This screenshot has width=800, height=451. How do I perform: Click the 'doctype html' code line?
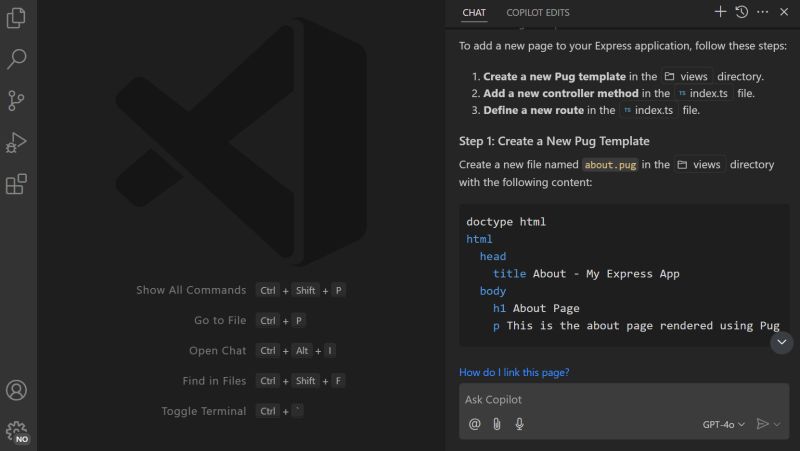click(x=506, y=222)
